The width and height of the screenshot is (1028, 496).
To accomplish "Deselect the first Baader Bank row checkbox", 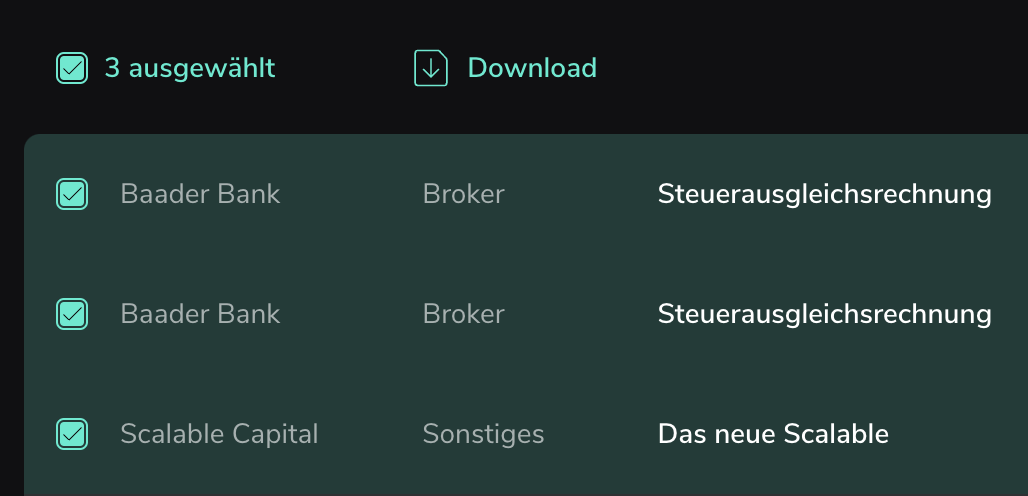I will (x=72, y=194).
